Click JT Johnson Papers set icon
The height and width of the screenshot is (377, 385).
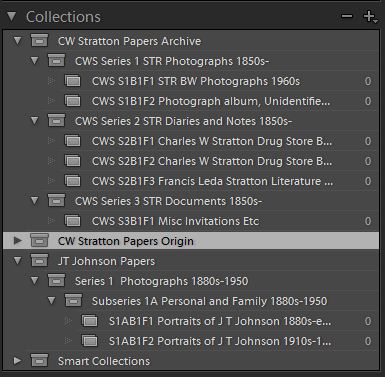[40, 261]
